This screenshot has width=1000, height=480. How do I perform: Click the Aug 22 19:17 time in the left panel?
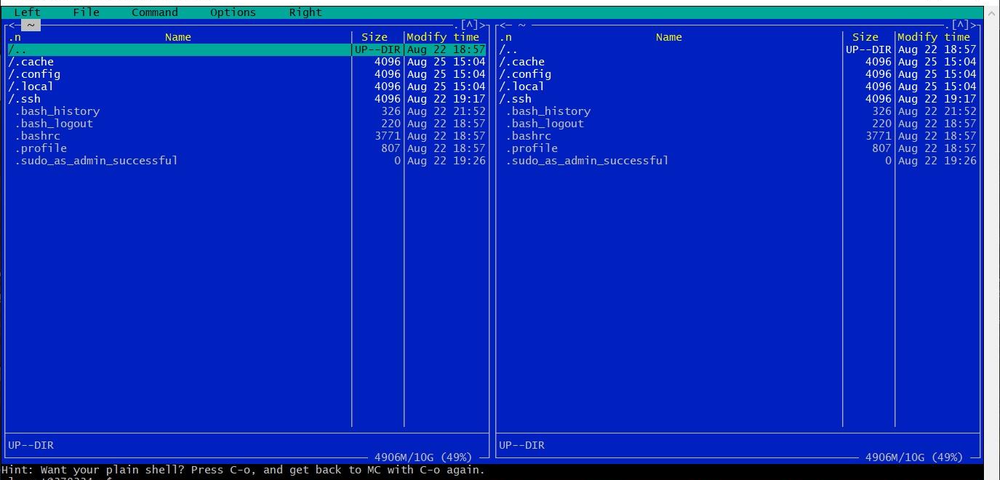tap(446, 99)
